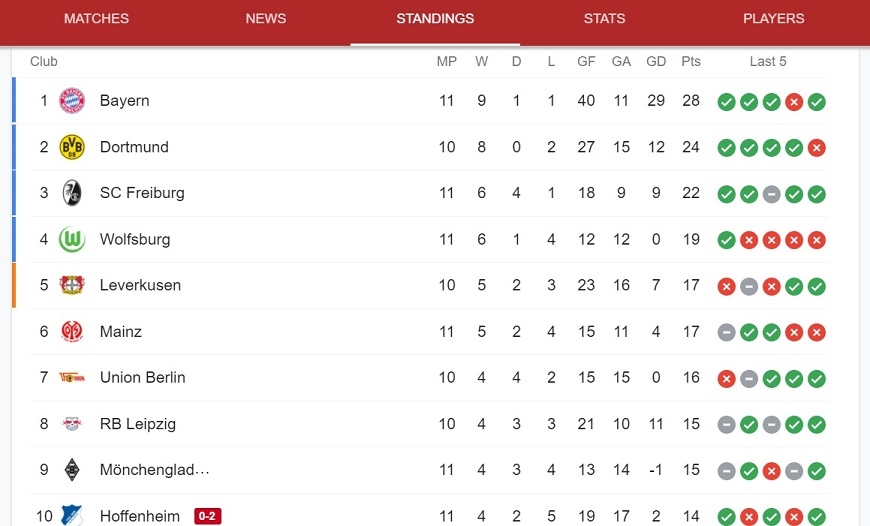Open the News tab

tap(266, 18)
